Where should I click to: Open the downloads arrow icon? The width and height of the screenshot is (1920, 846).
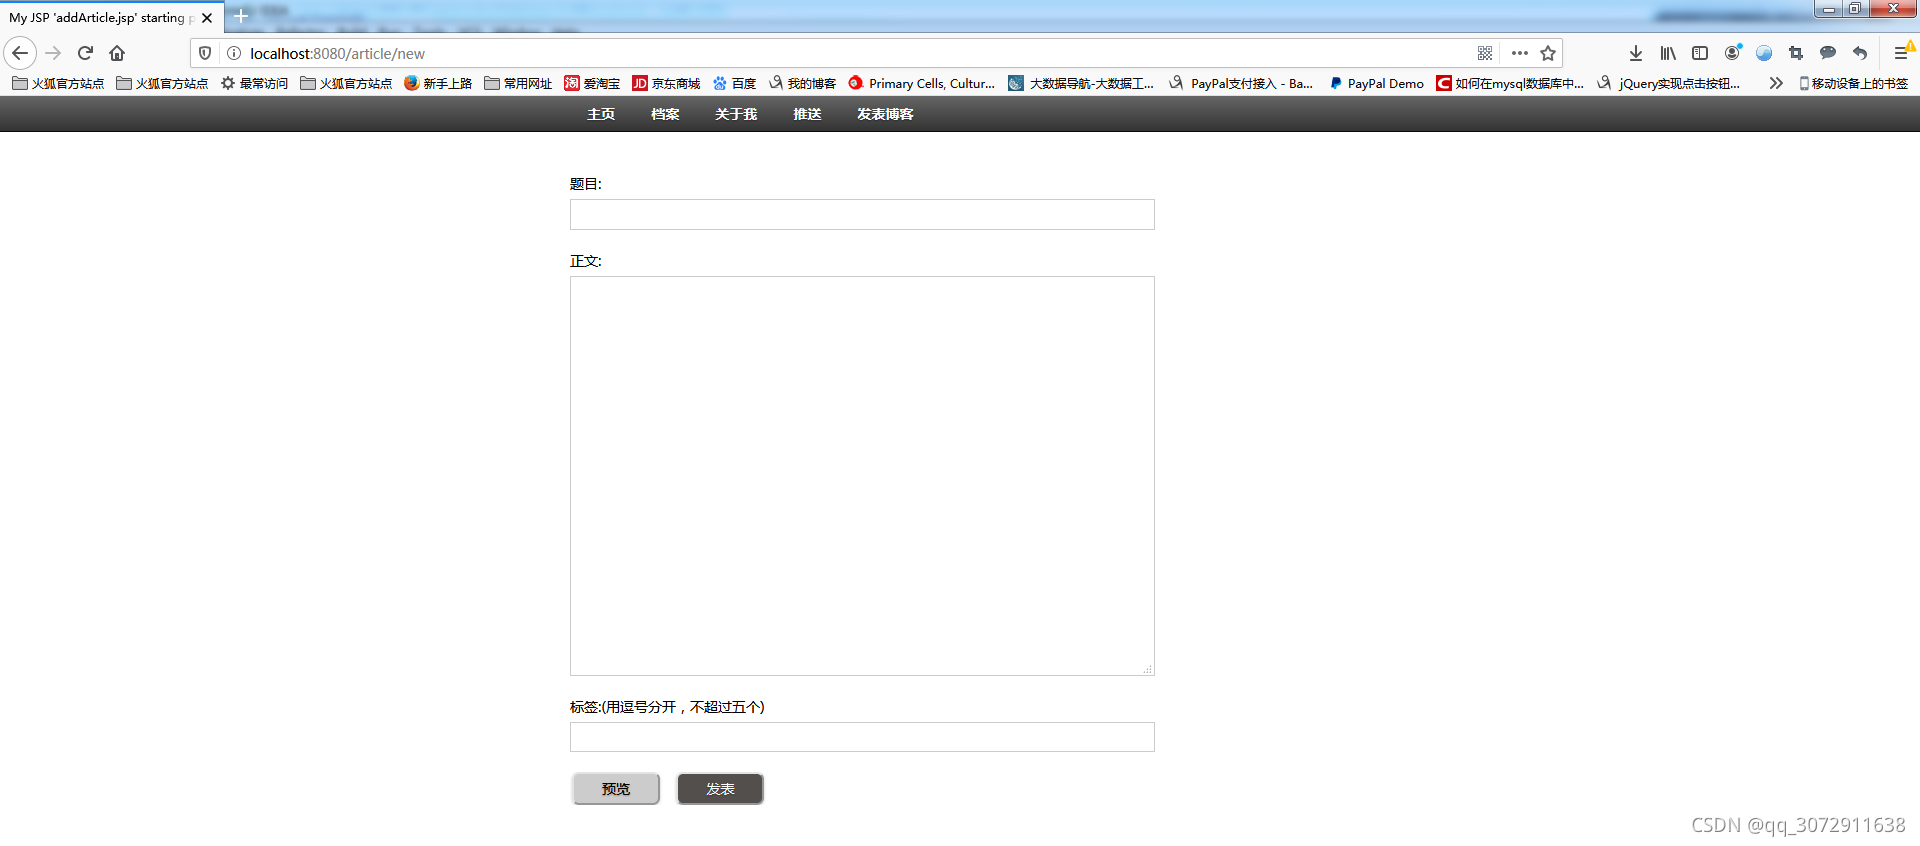(x=1636, y=53)
